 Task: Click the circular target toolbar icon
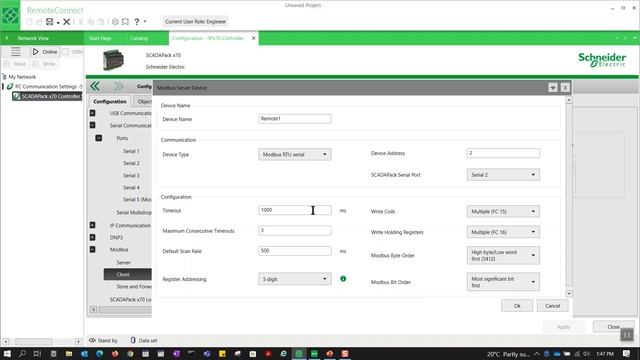point(115,22)
